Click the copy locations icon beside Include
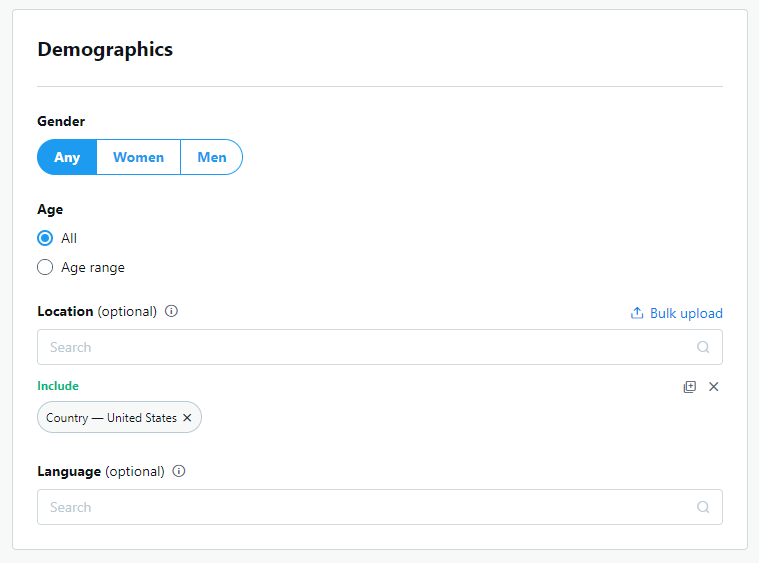This screenshot has width=759, height=563. [689, 387]
